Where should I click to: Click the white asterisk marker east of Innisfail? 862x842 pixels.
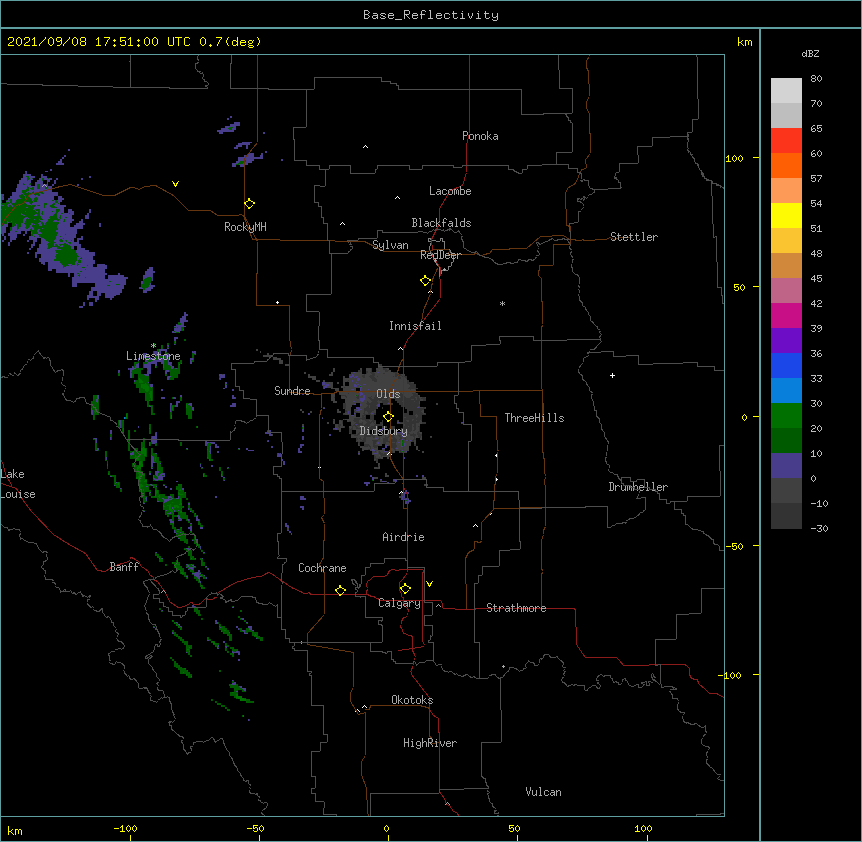coord(502,303)
